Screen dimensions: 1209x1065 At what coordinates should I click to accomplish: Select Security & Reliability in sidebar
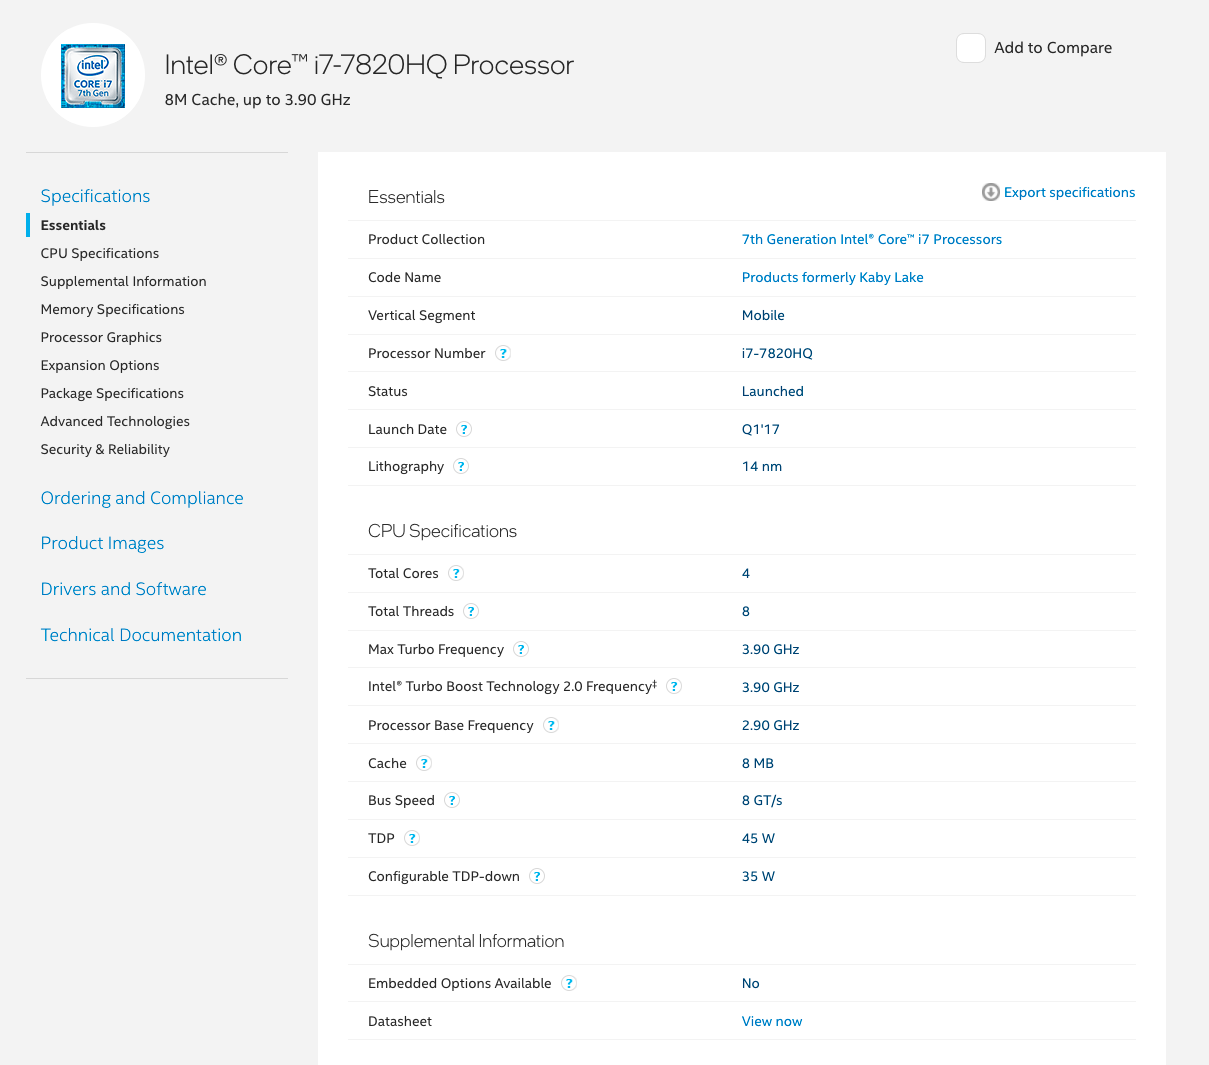pos(105,449)
